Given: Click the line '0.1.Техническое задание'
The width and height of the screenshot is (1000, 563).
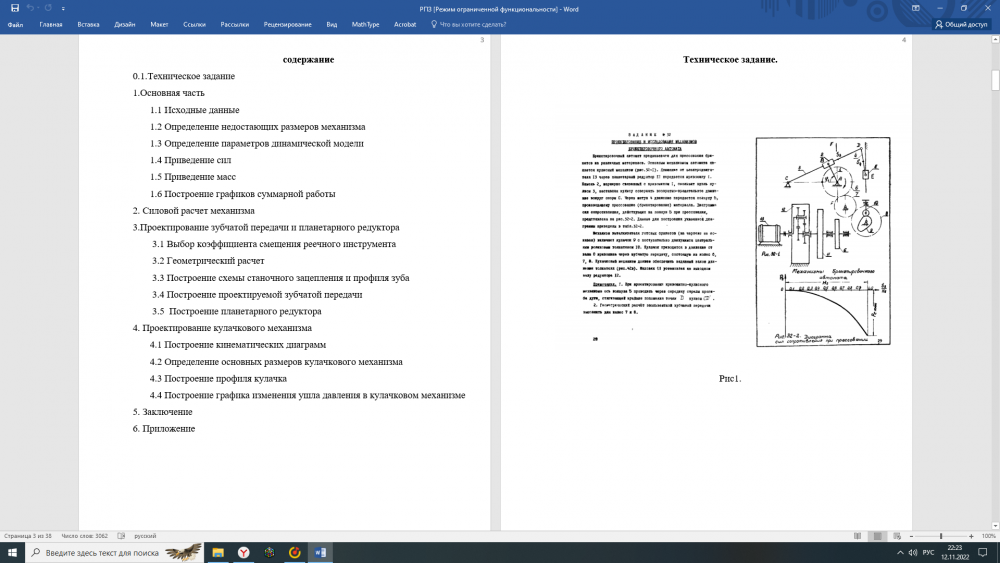Looking at the screenshot, I should tap(184, 76).
